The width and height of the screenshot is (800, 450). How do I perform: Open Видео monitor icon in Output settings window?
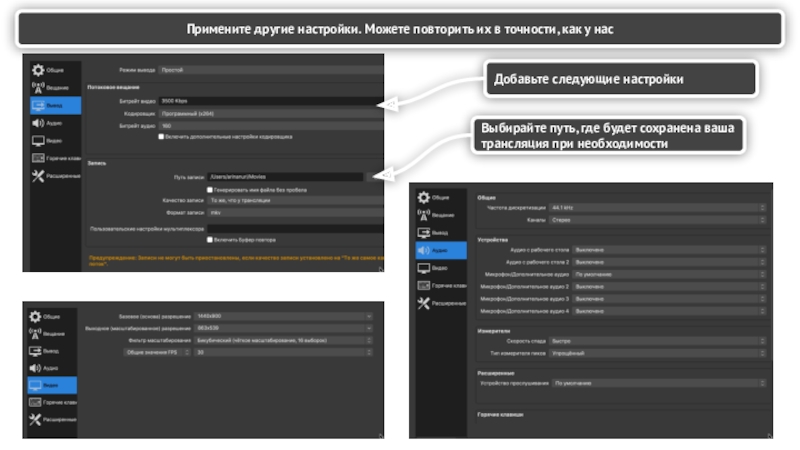point(38,140)
